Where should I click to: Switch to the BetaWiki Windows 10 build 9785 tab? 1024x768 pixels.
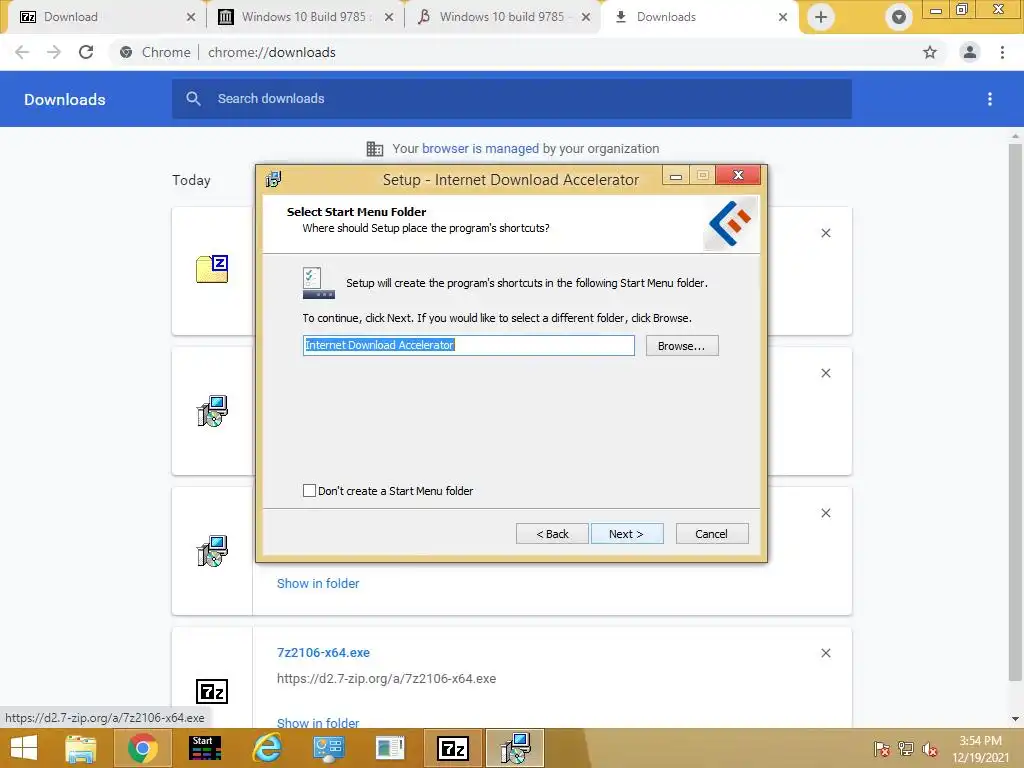[502, 17]
